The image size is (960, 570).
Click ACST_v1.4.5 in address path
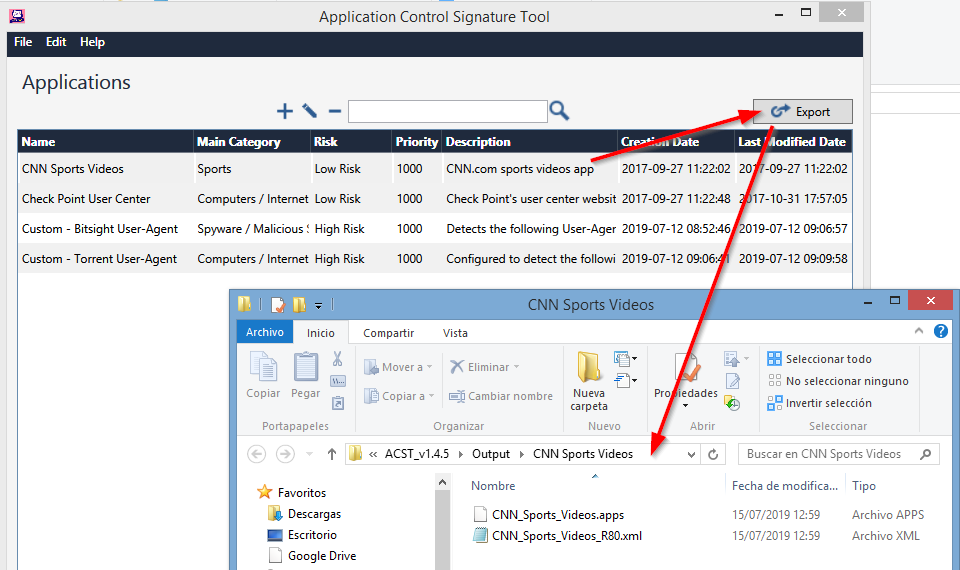416,454
